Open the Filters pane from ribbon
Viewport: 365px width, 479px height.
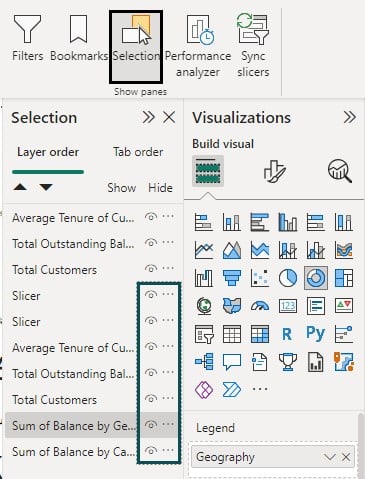pyautogui.click(x=27, y=38)
